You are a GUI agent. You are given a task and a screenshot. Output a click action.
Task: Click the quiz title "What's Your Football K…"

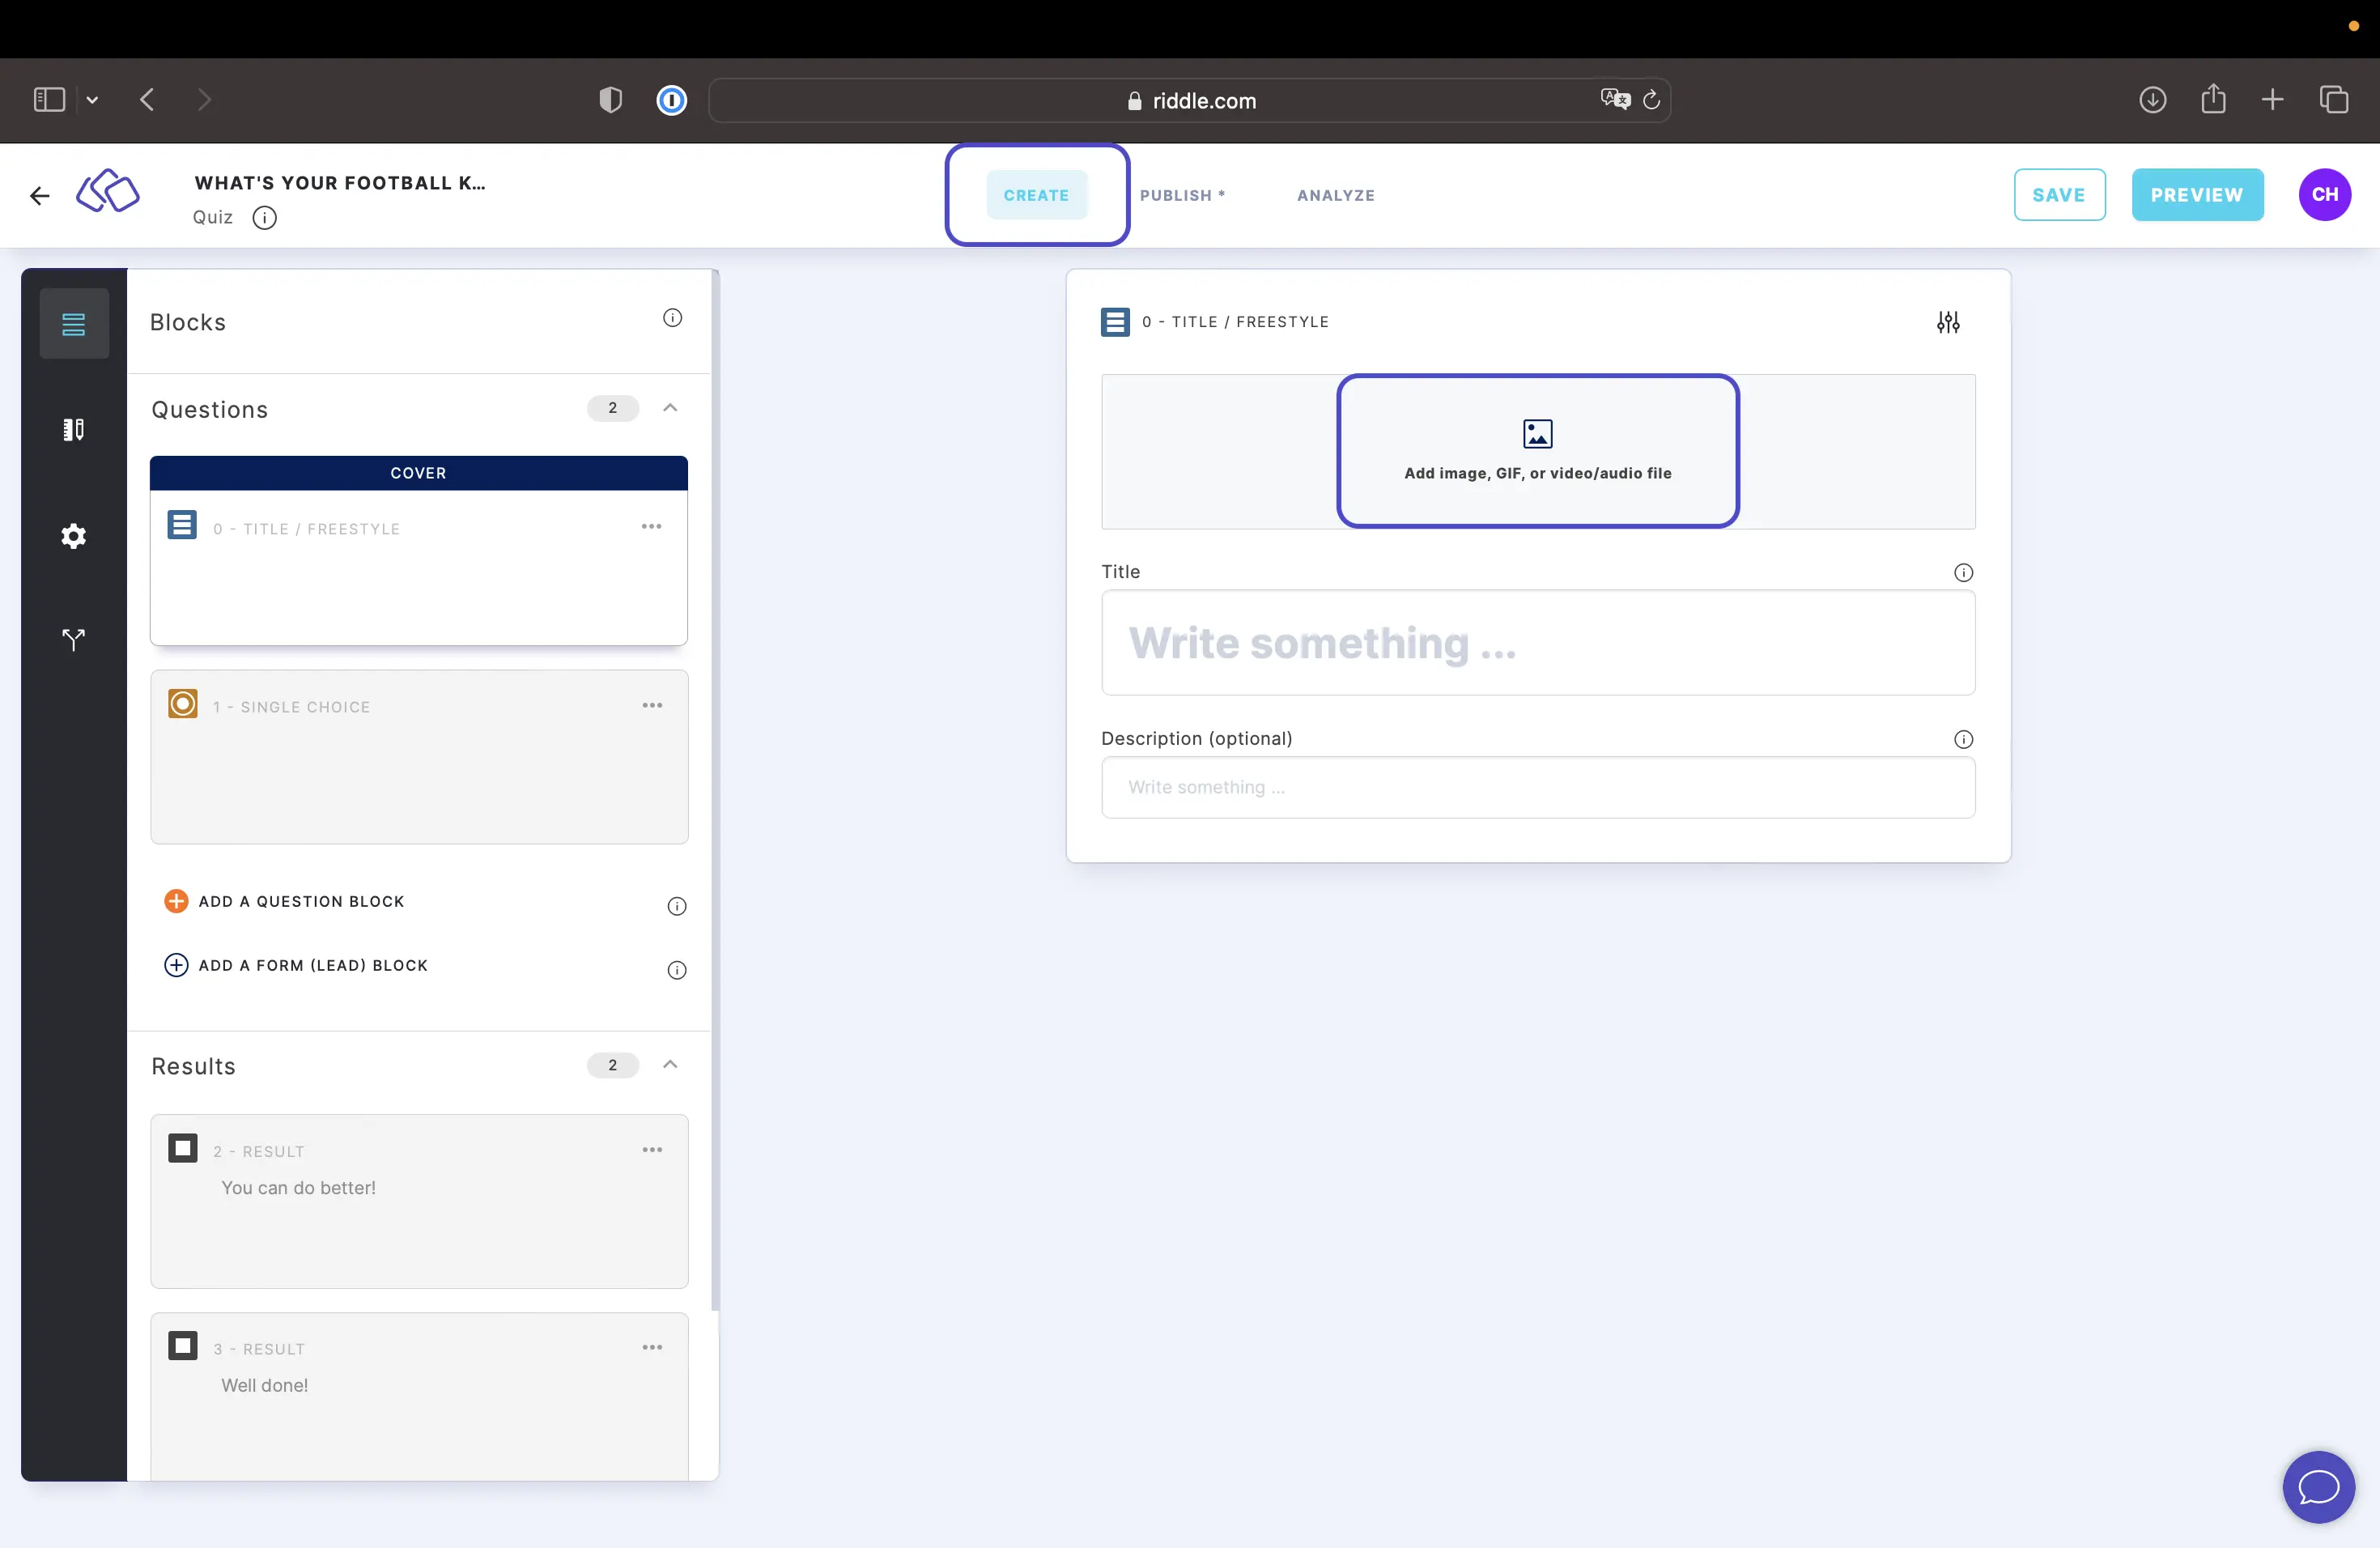pos(340,183)
